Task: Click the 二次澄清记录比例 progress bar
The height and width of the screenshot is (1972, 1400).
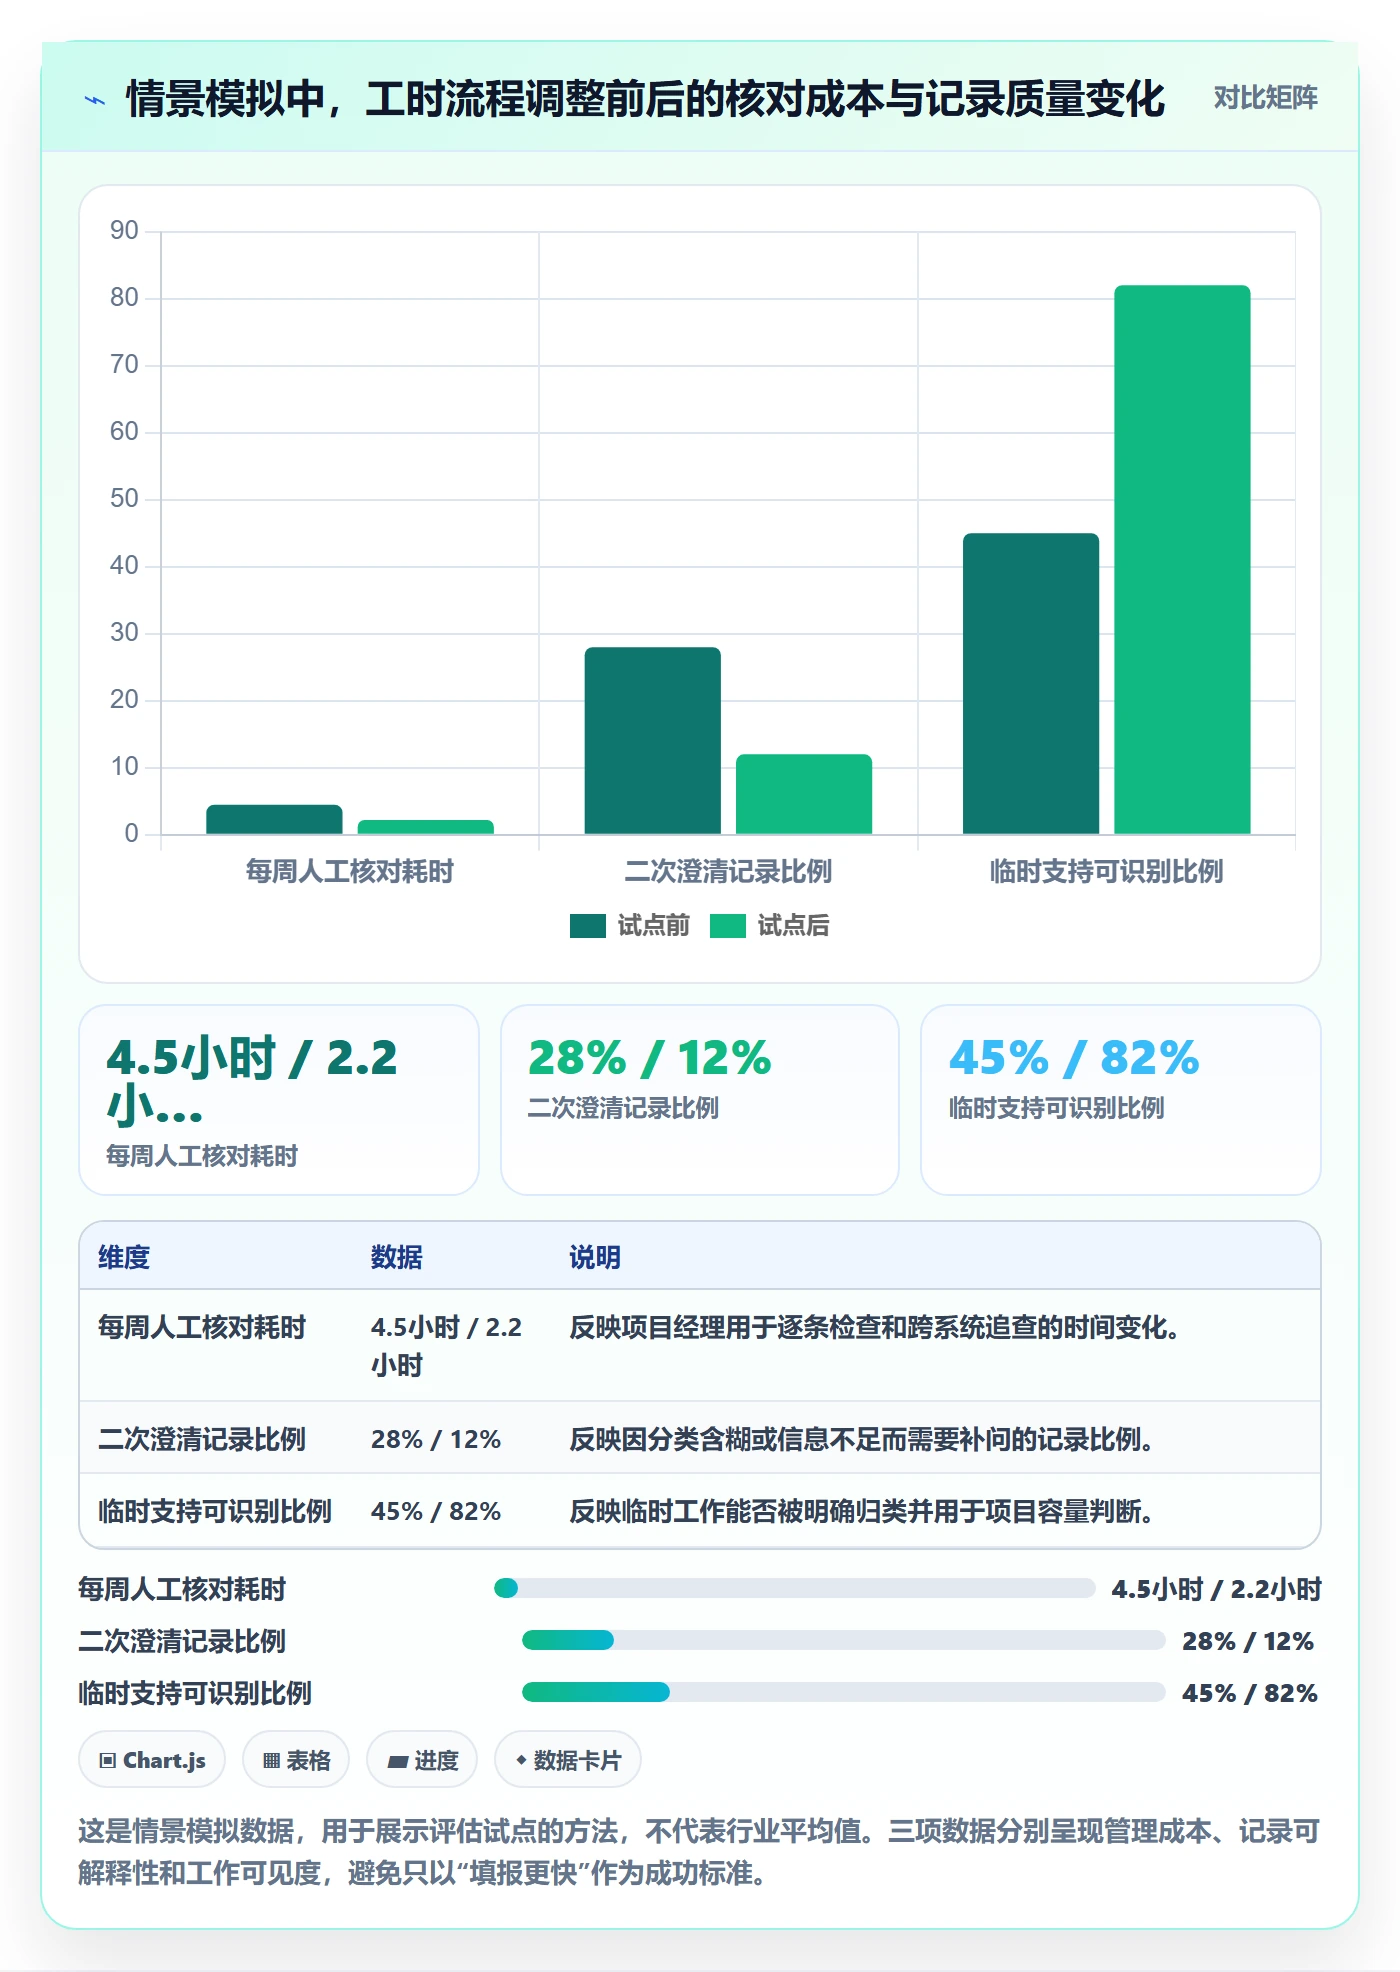Action: (x=844, y=1640)
